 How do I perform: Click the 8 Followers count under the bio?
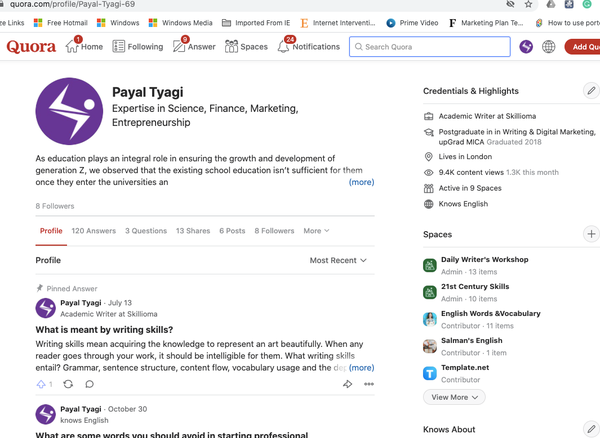[55, 206]
